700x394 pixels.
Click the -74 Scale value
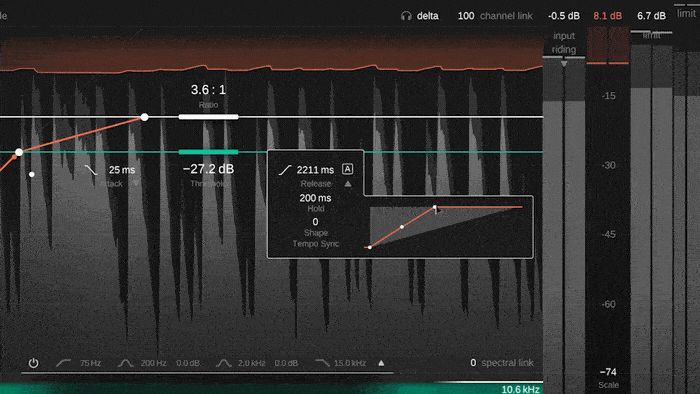coord(608,372)
